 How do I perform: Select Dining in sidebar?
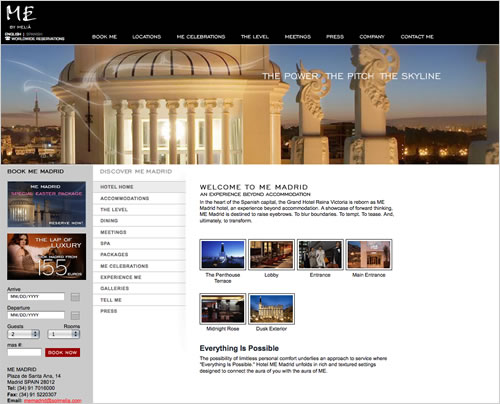tap(139, 221)
